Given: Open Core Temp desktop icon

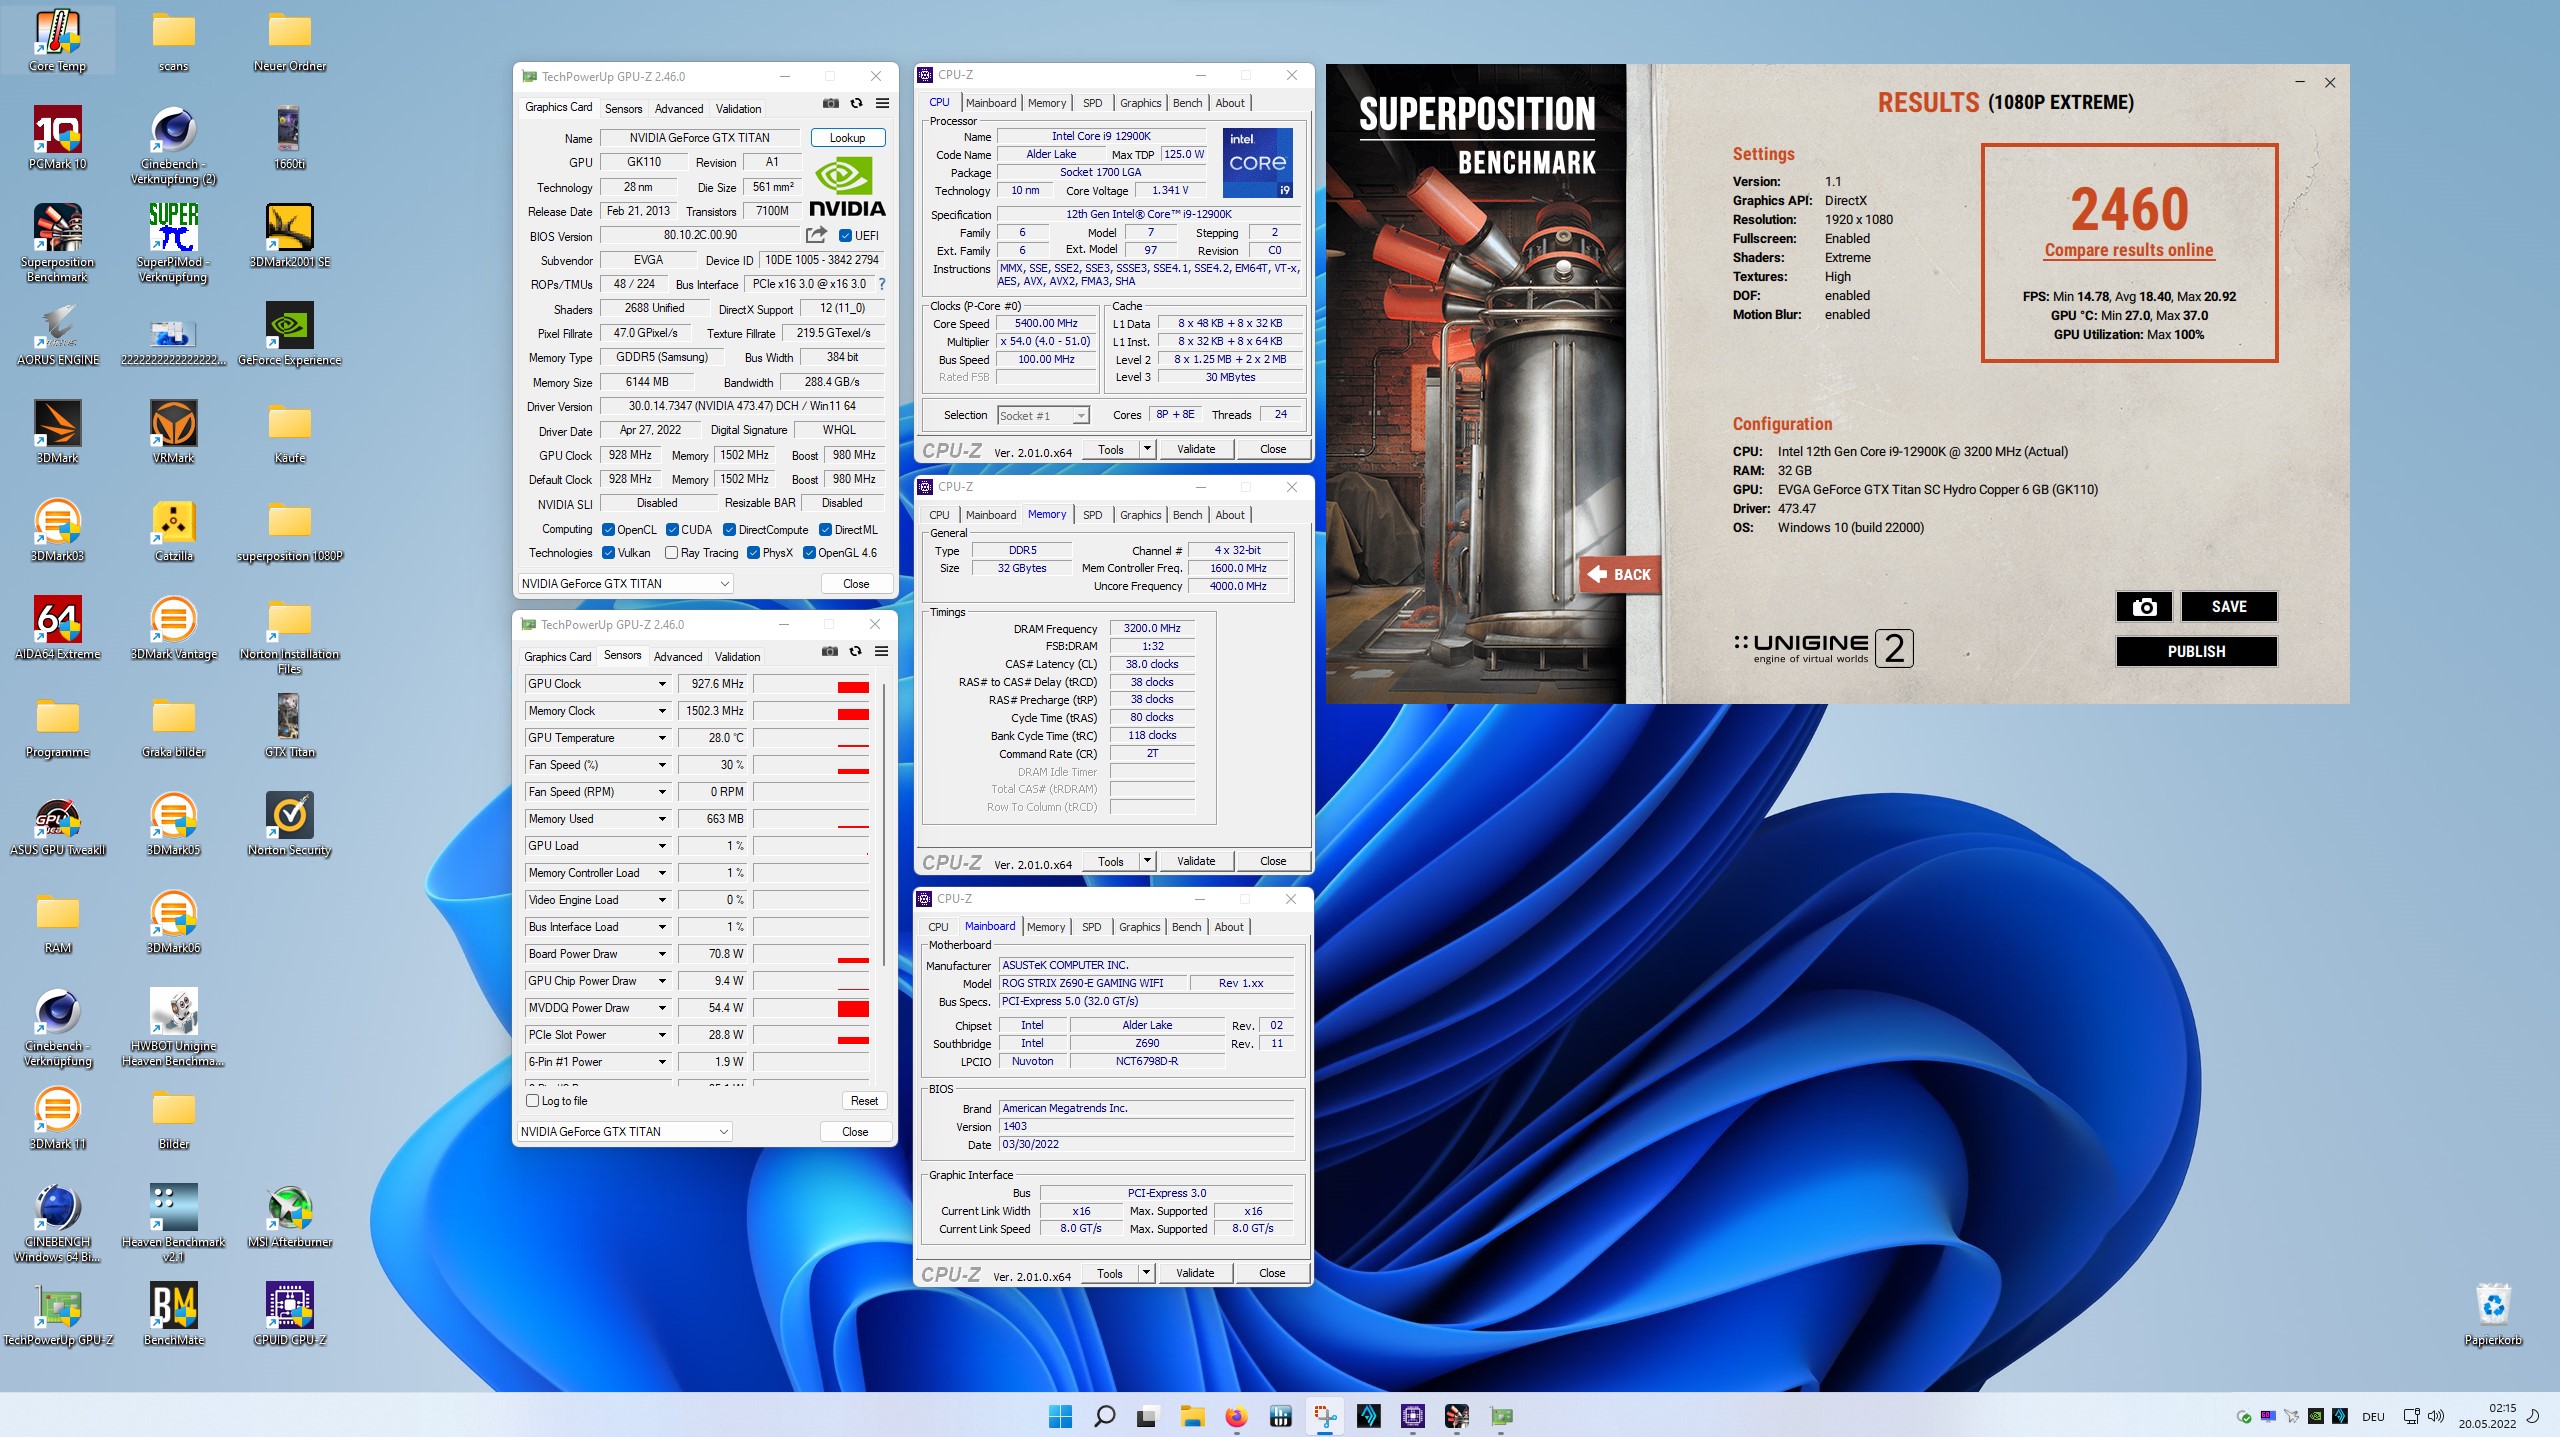Looking at the screenshot, I should click(x=58, y=41).
